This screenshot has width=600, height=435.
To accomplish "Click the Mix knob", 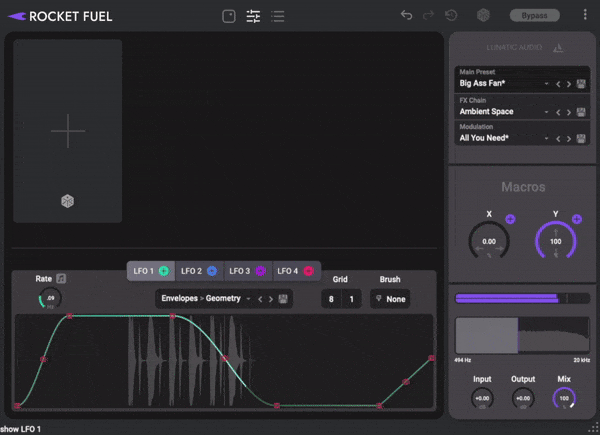I will coord(564,399).
